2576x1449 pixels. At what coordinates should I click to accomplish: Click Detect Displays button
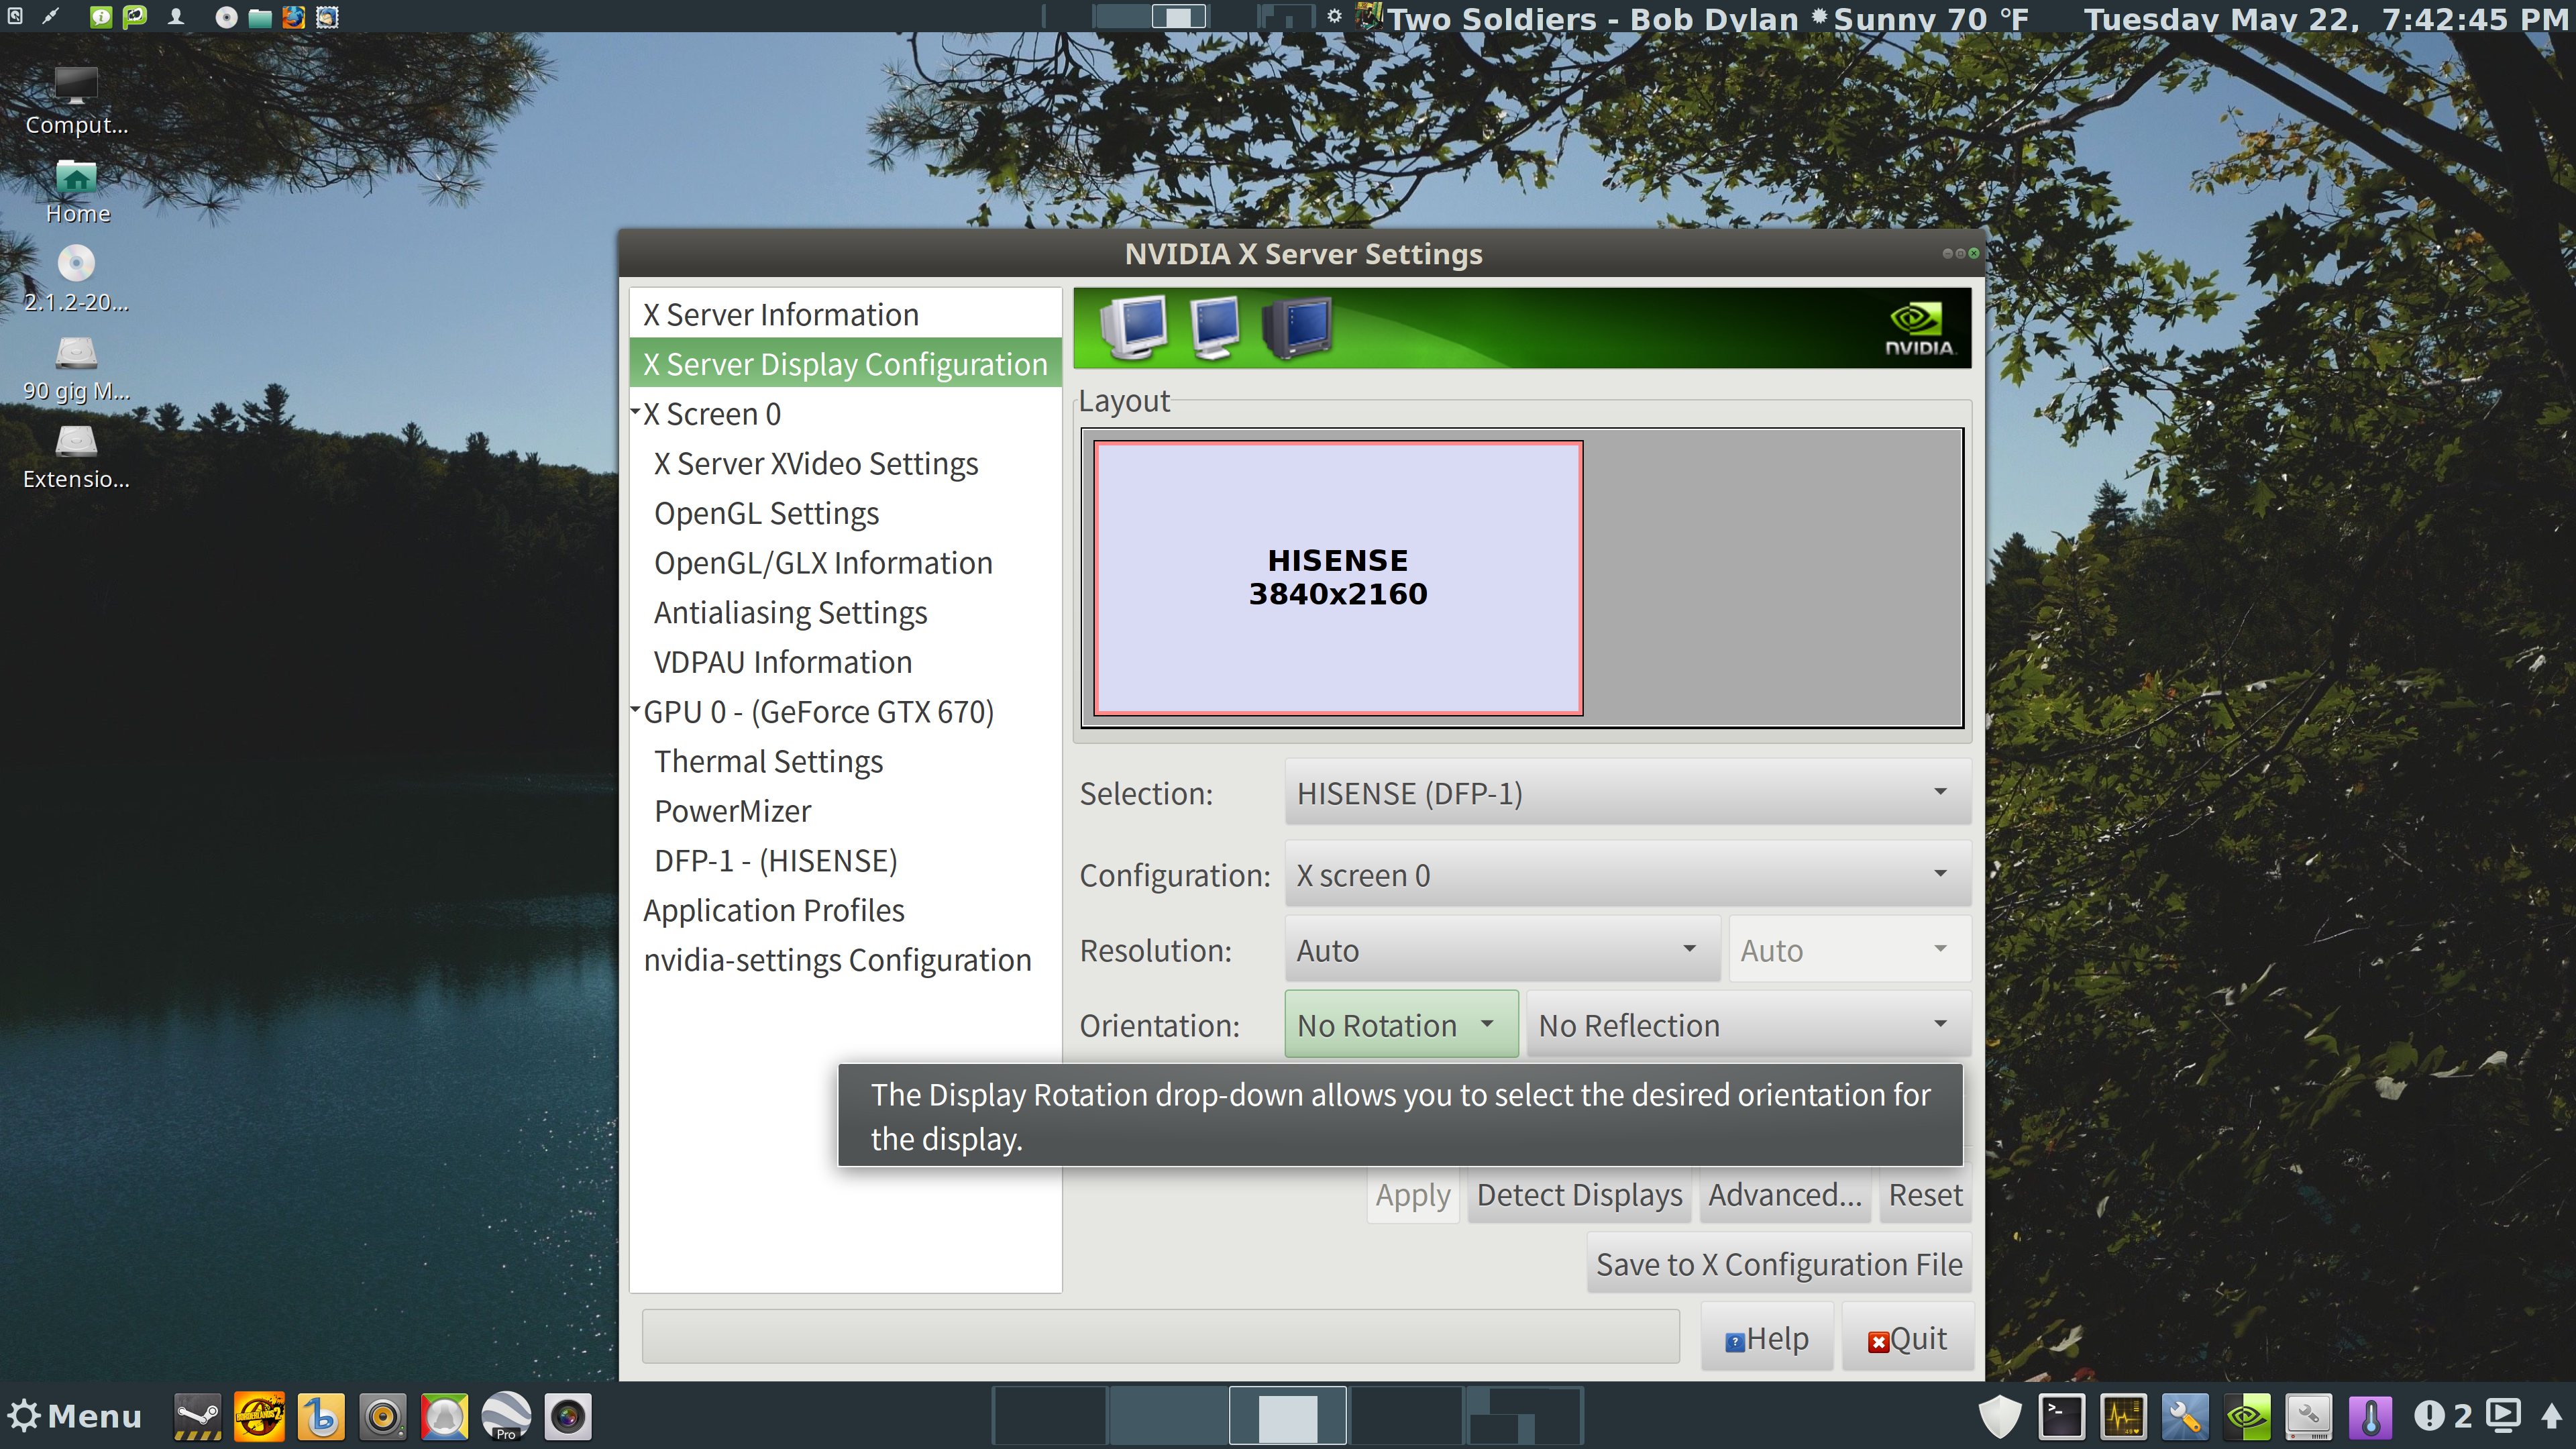tap(1579, 1195)
